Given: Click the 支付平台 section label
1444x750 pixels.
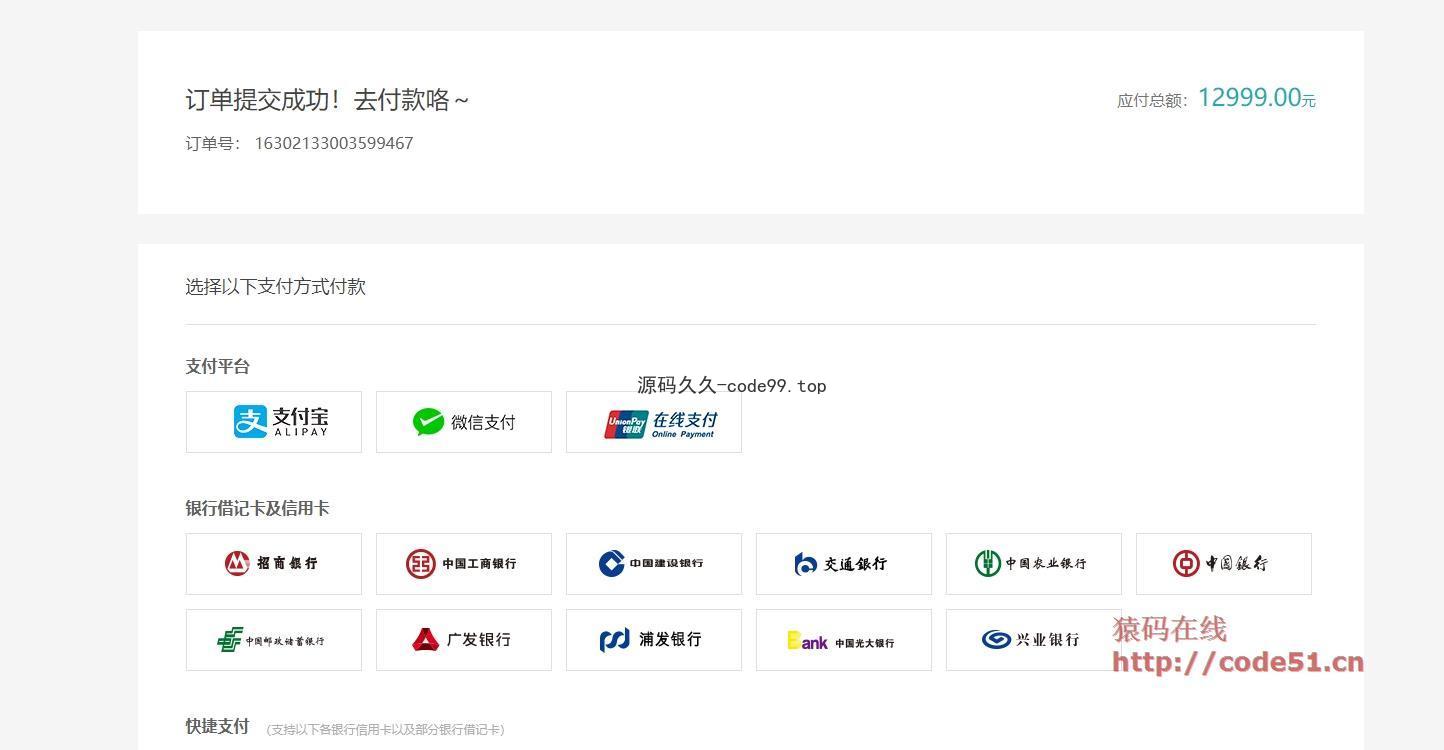Looking at the screenshot, I should [x=217, y=366].
